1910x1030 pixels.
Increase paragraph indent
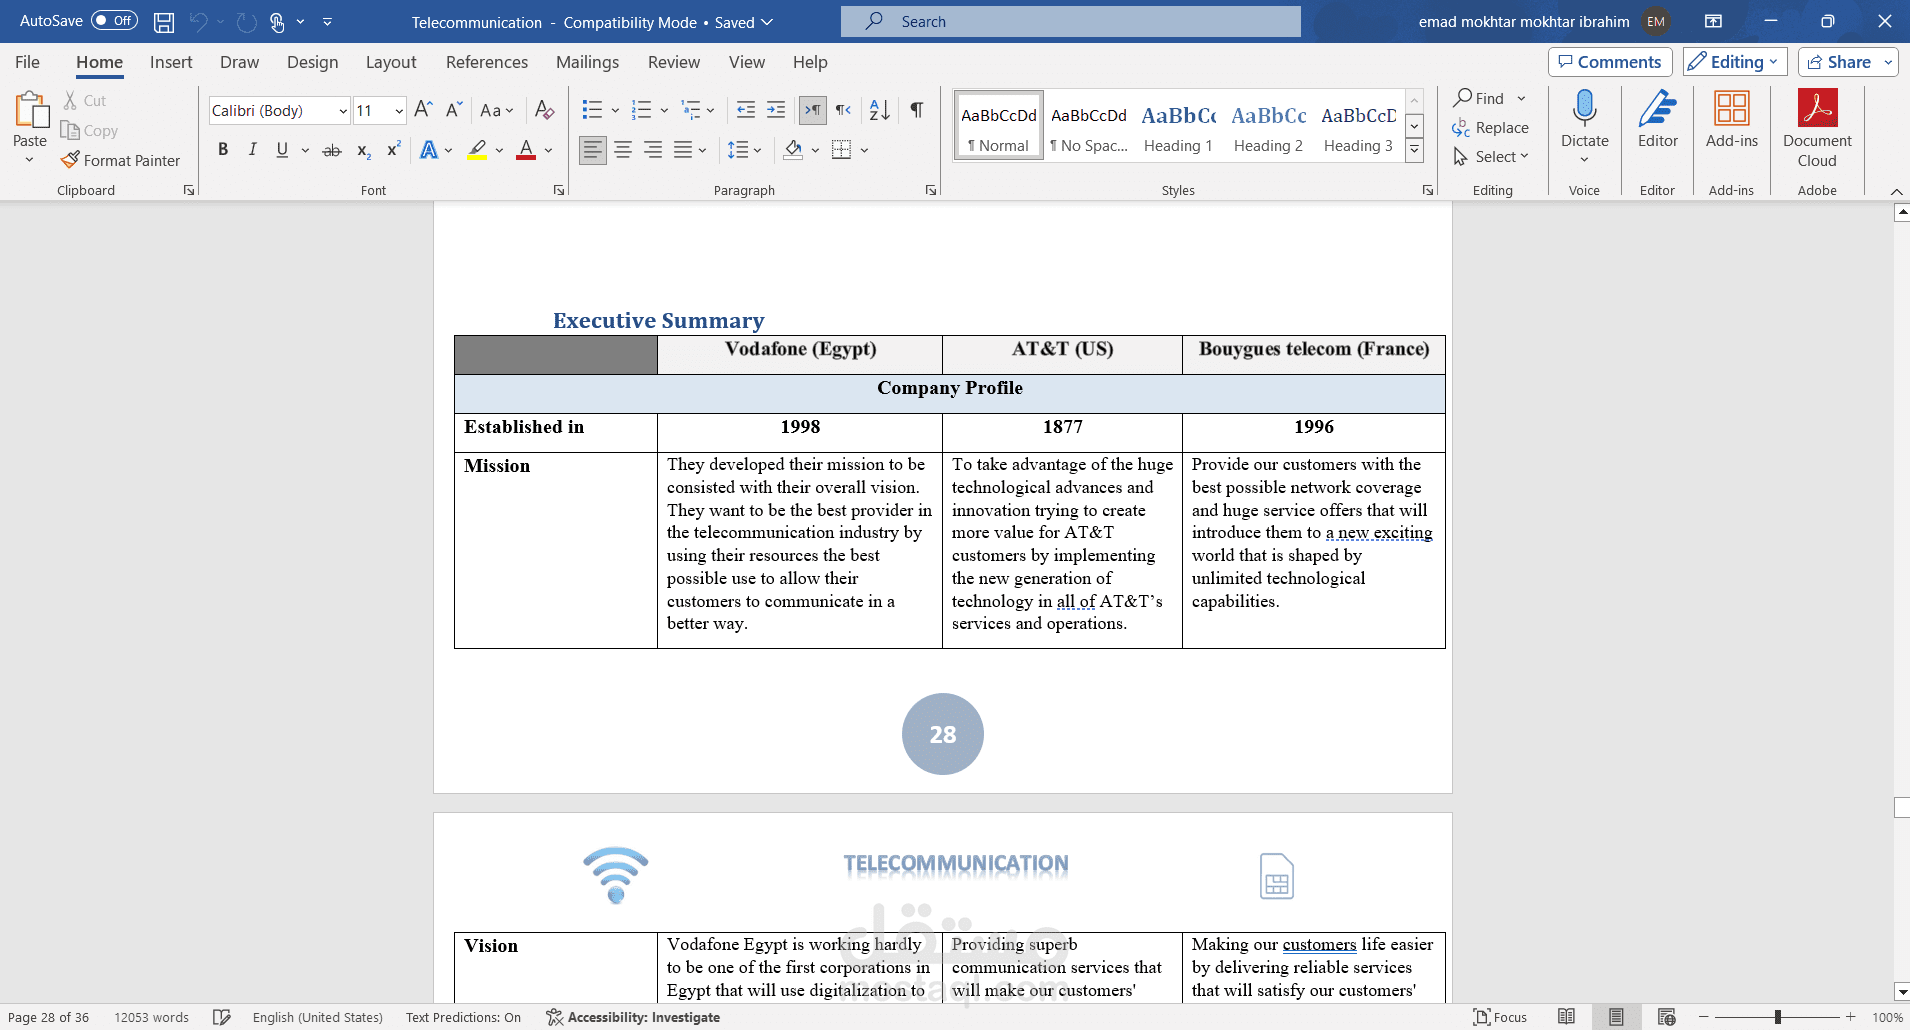(776, 110)
